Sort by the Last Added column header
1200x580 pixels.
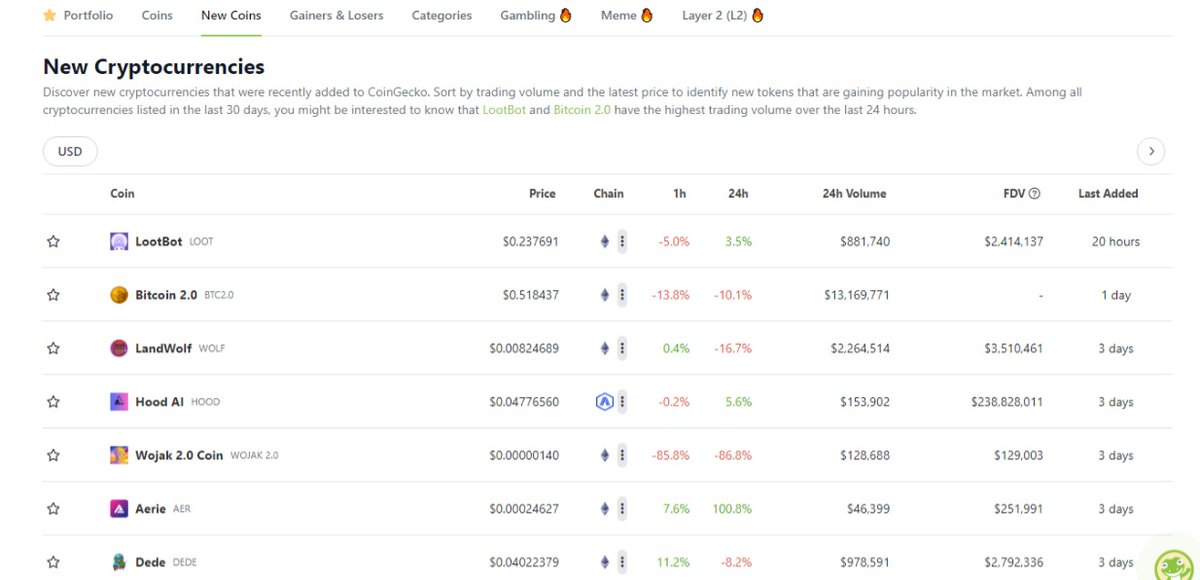pyautogui.click(x=1108, y=194)
